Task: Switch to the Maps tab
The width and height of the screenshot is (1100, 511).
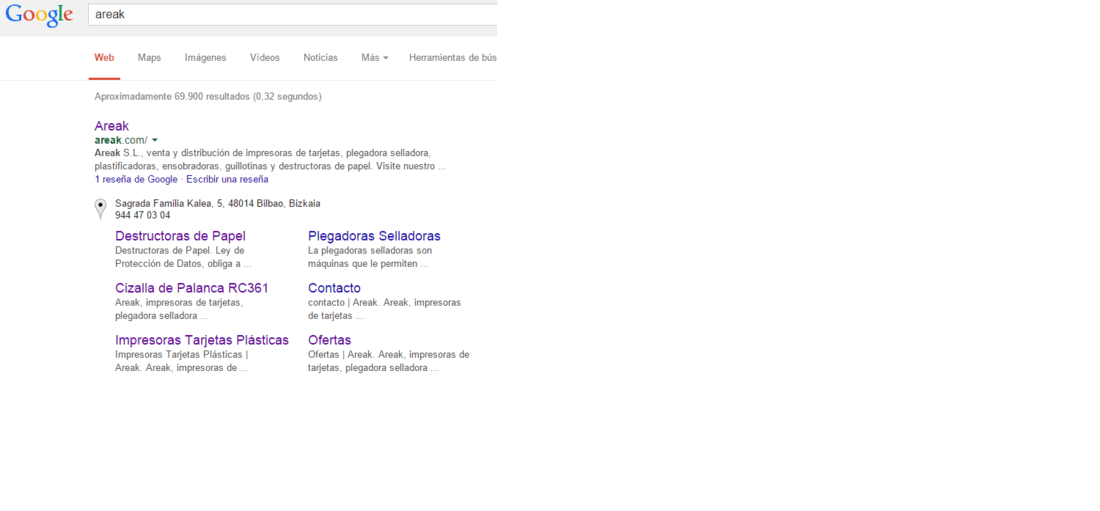Action: click(x=149, y=58)
